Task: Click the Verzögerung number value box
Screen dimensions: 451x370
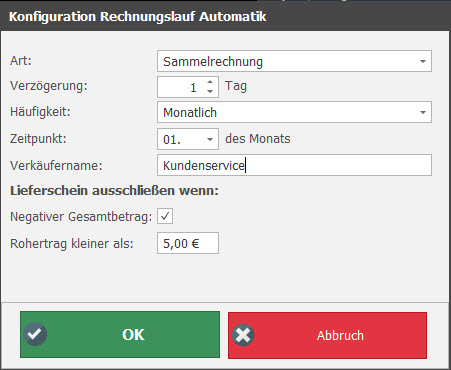Action: (182, 87)
